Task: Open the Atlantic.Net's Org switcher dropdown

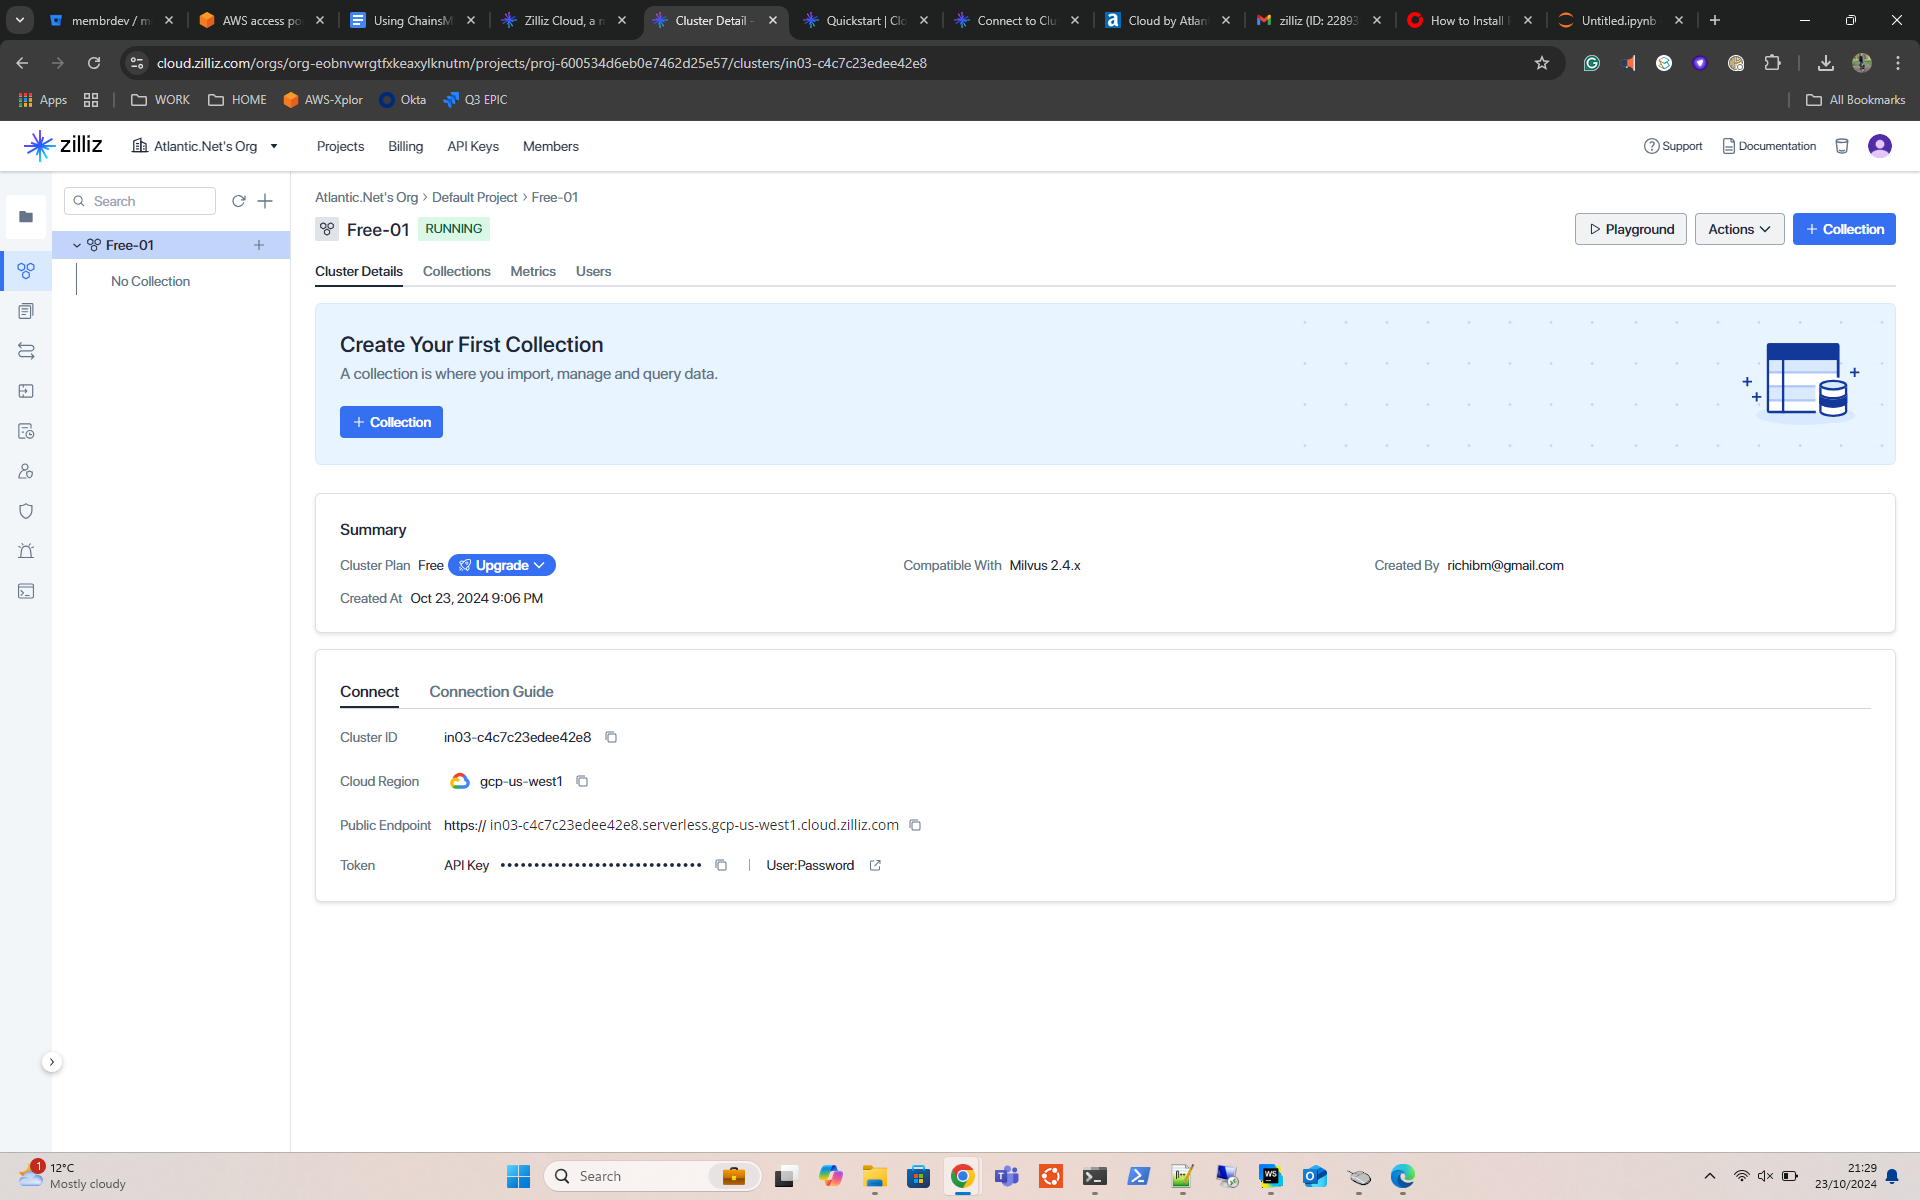Action: [206, 146]
